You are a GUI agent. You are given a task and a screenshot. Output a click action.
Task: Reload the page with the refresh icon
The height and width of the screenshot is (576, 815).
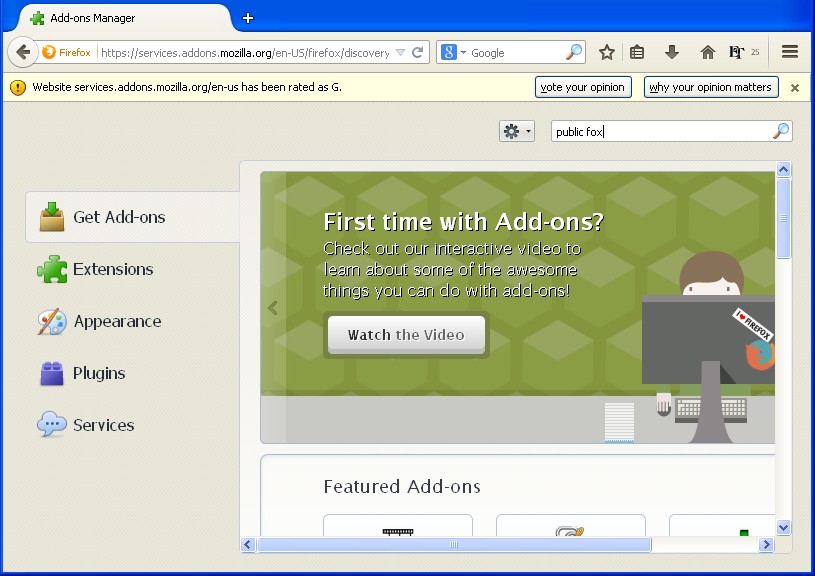(418, 52)
